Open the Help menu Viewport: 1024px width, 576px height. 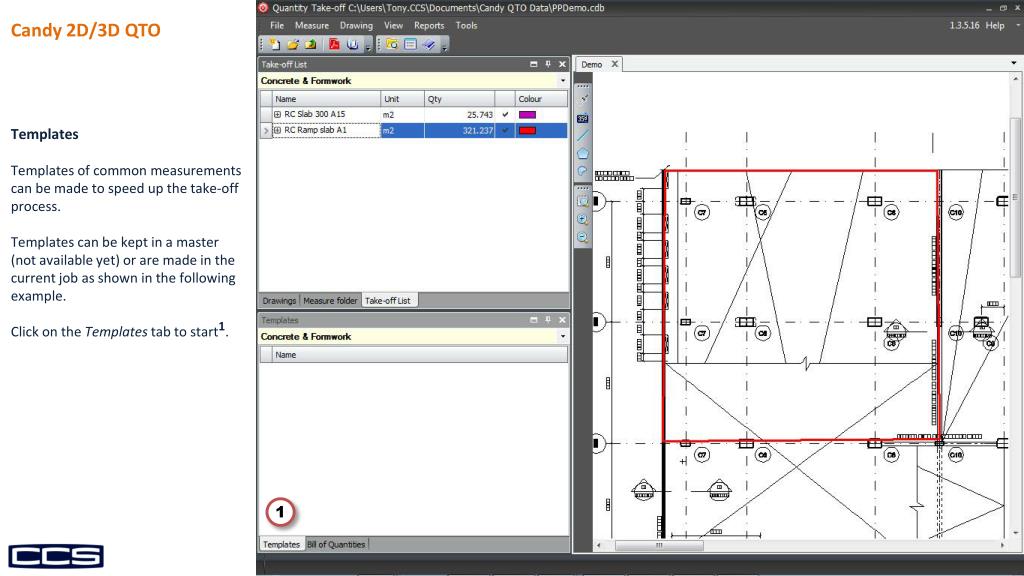(x=995, y=25)
